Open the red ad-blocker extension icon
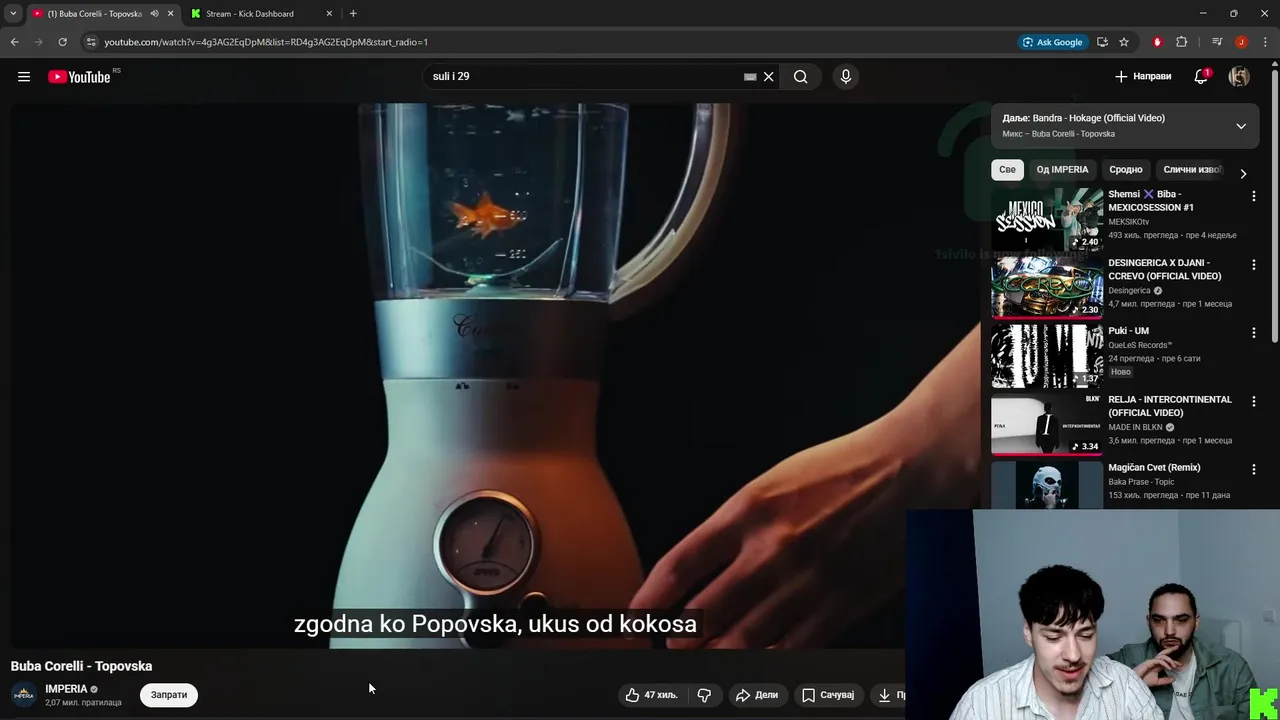Viewport: 1280px width, 720px height. click(1157, 42)
